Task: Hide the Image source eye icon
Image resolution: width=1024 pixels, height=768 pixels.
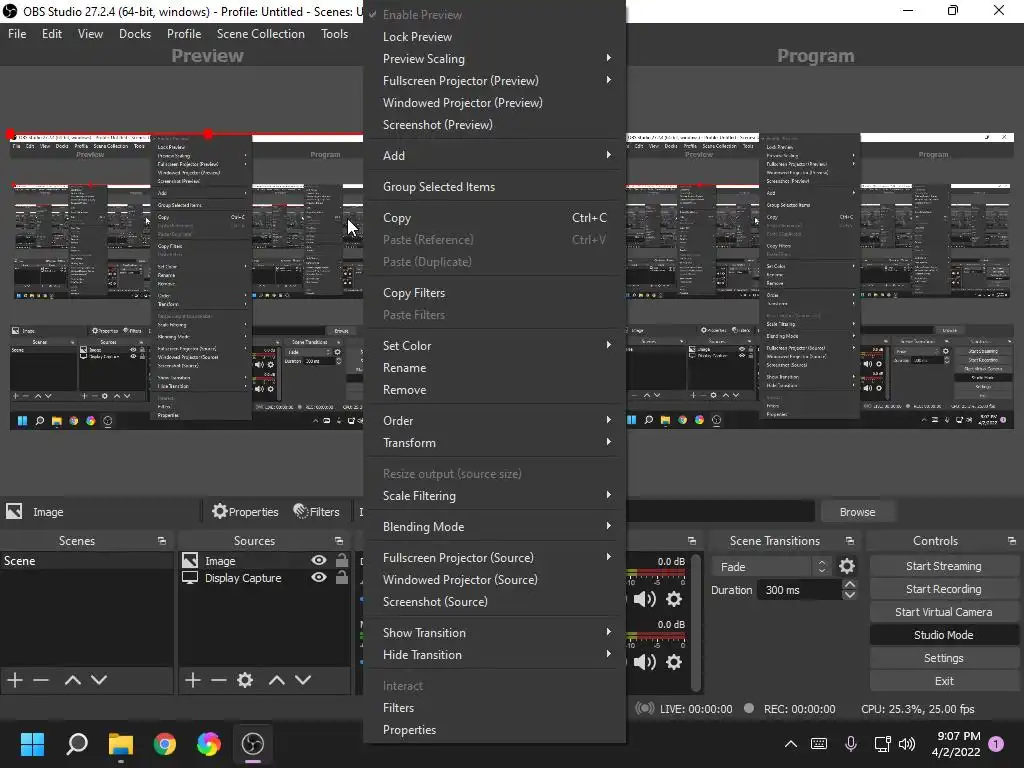Action: pyautogui.click(x=319, y=560)
